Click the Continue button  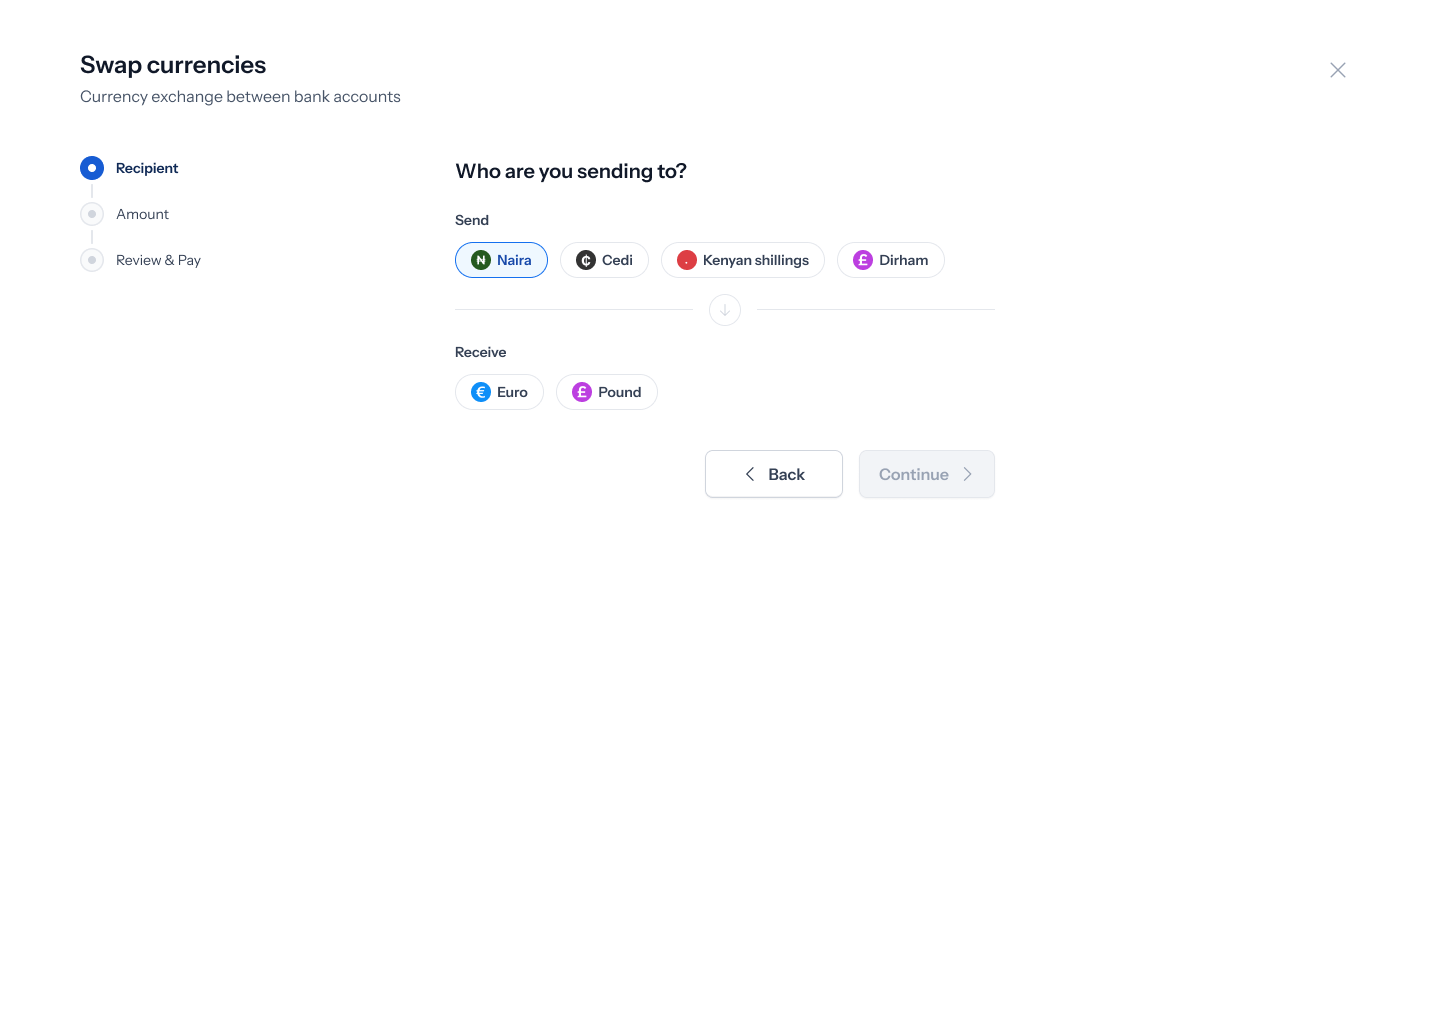pos(927,474)
